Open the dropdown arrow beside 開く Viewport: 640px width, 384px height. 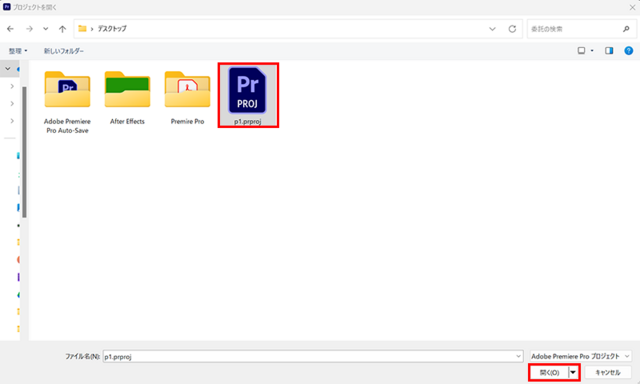point(573,373)
